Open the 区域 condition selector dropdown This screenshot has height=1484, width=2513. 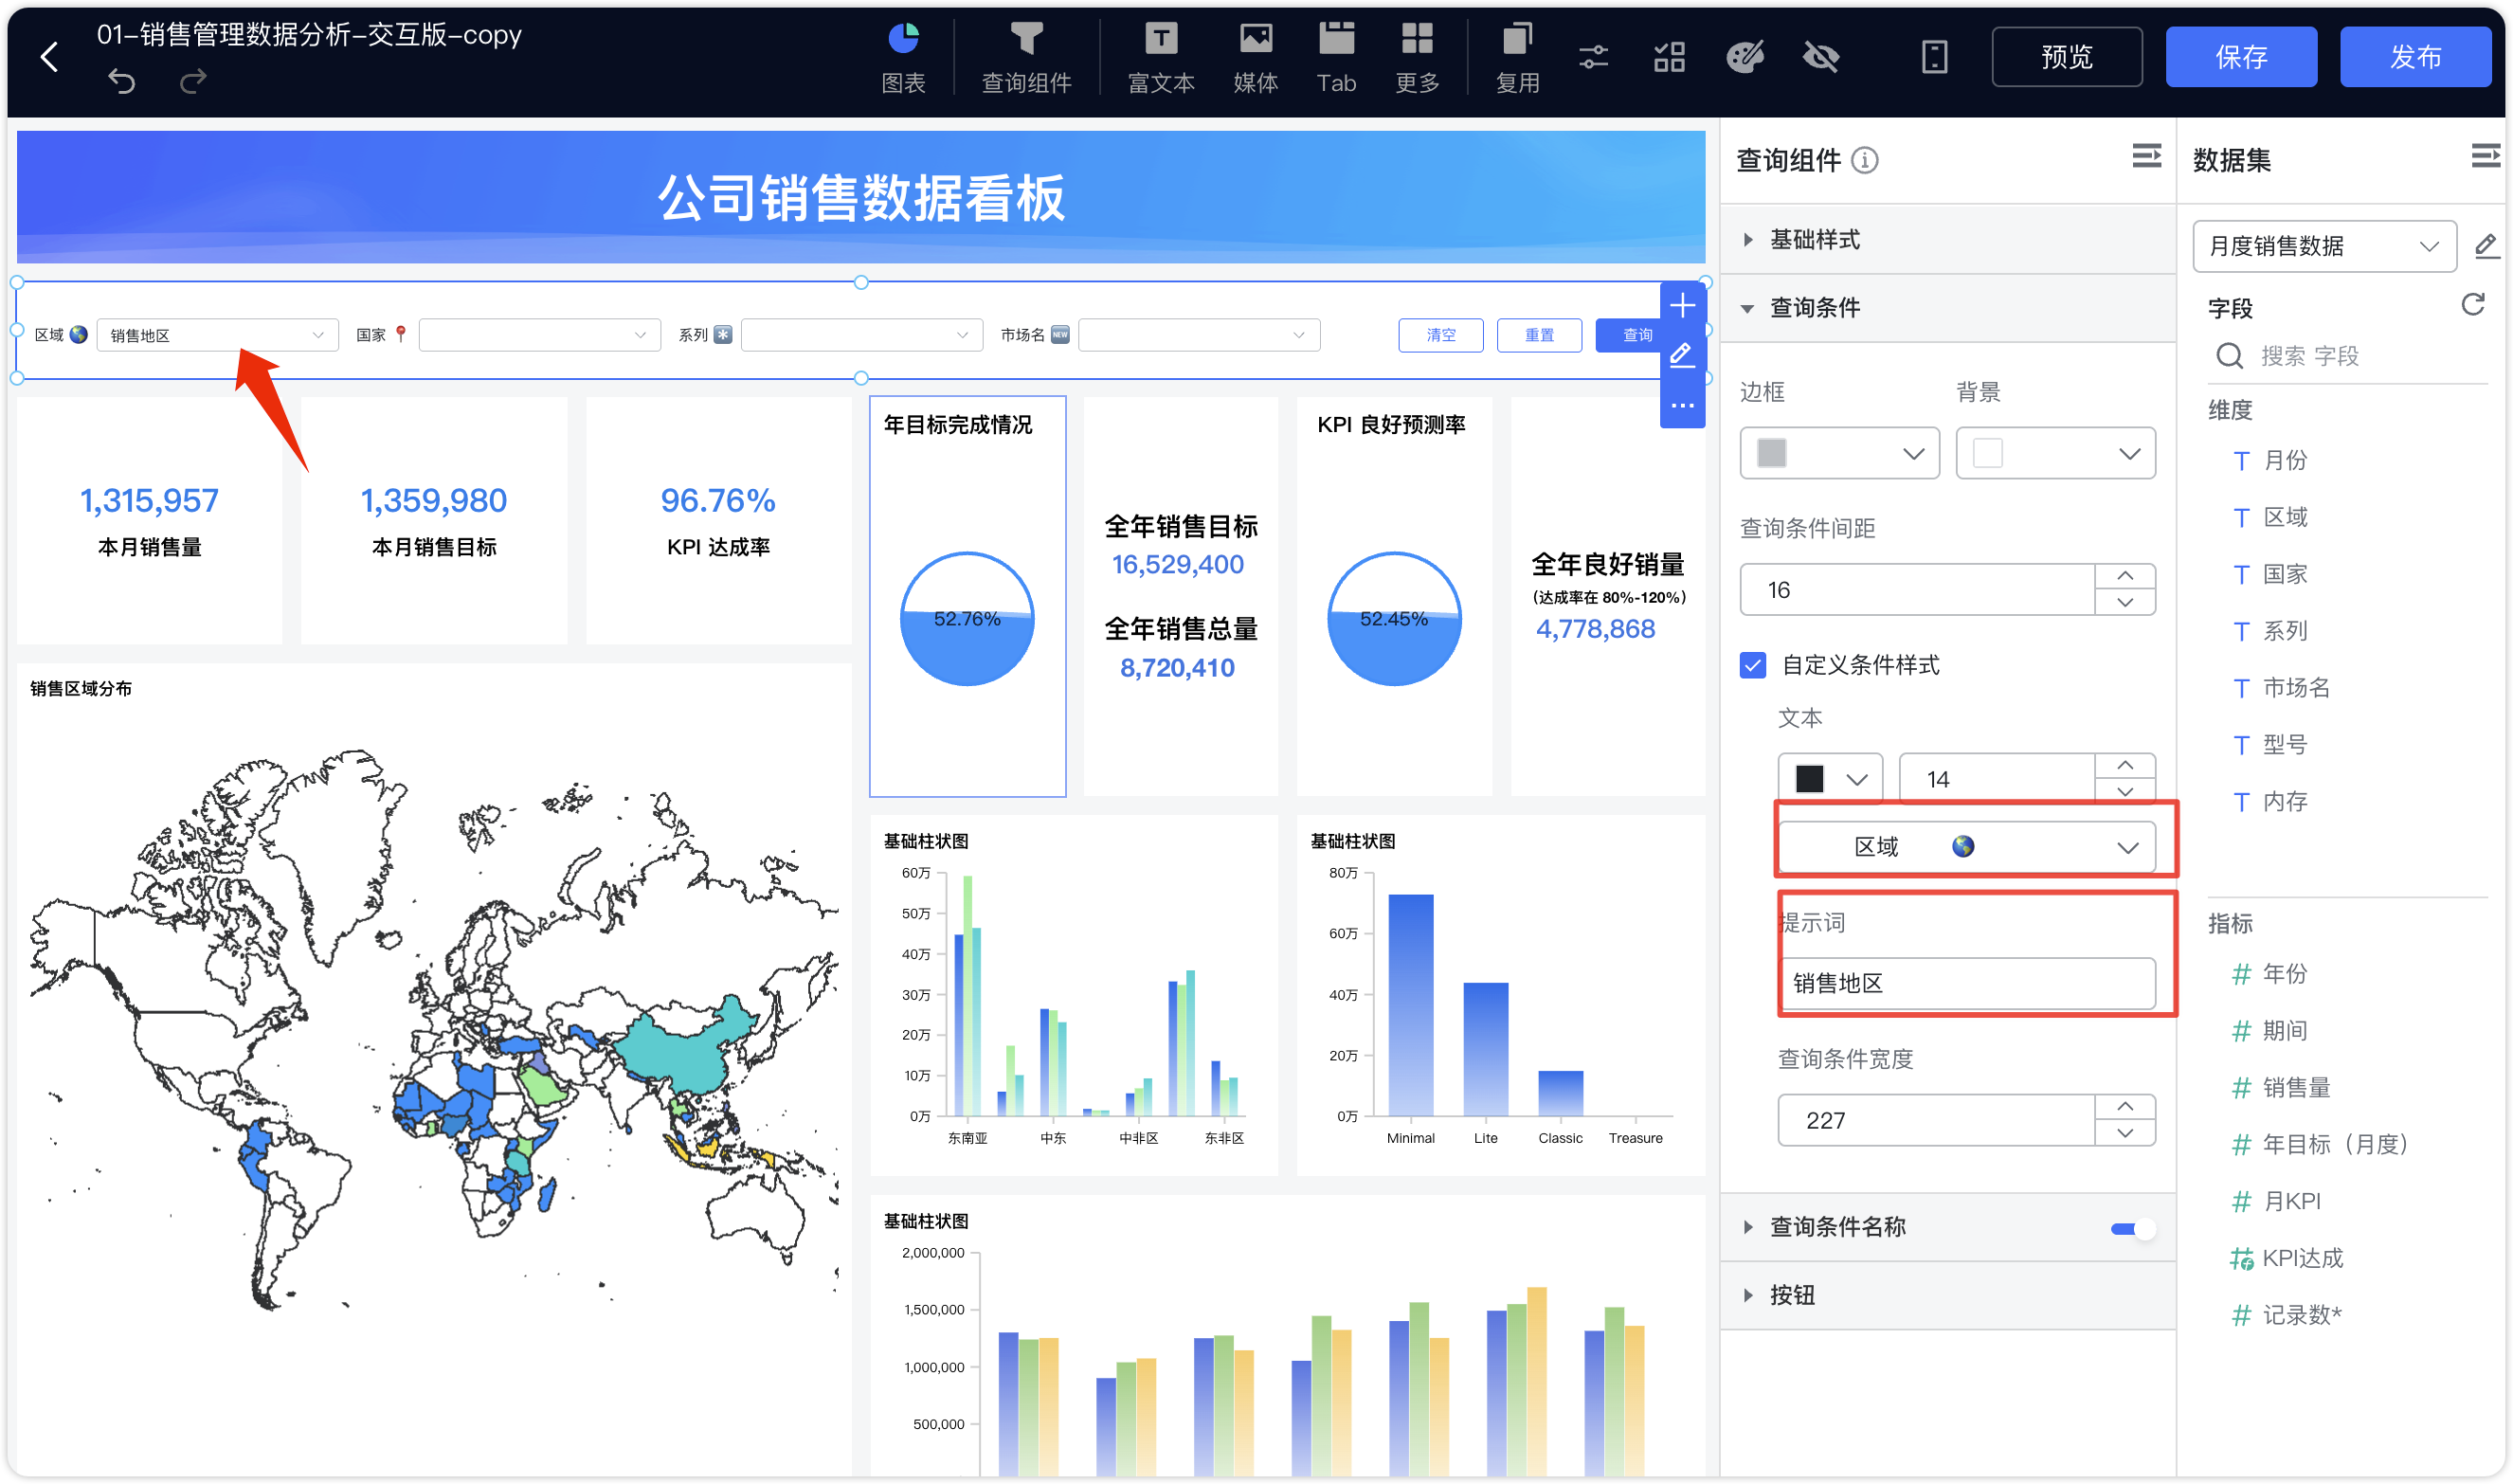[x=1965, y=847]
